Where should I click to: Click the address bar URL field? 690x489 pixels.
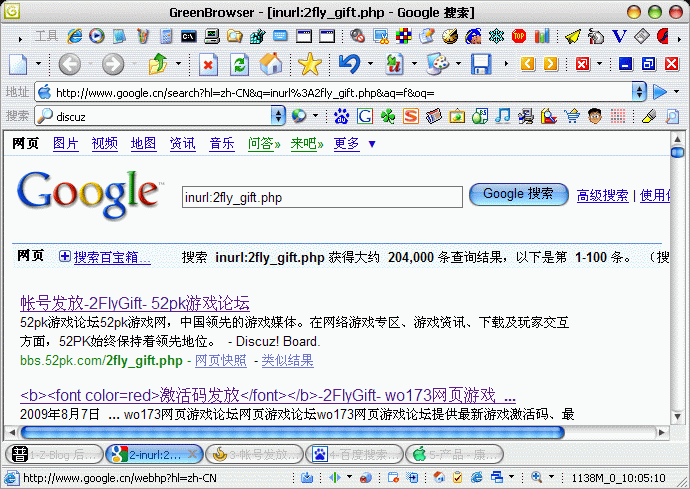[x=334, y=92]
